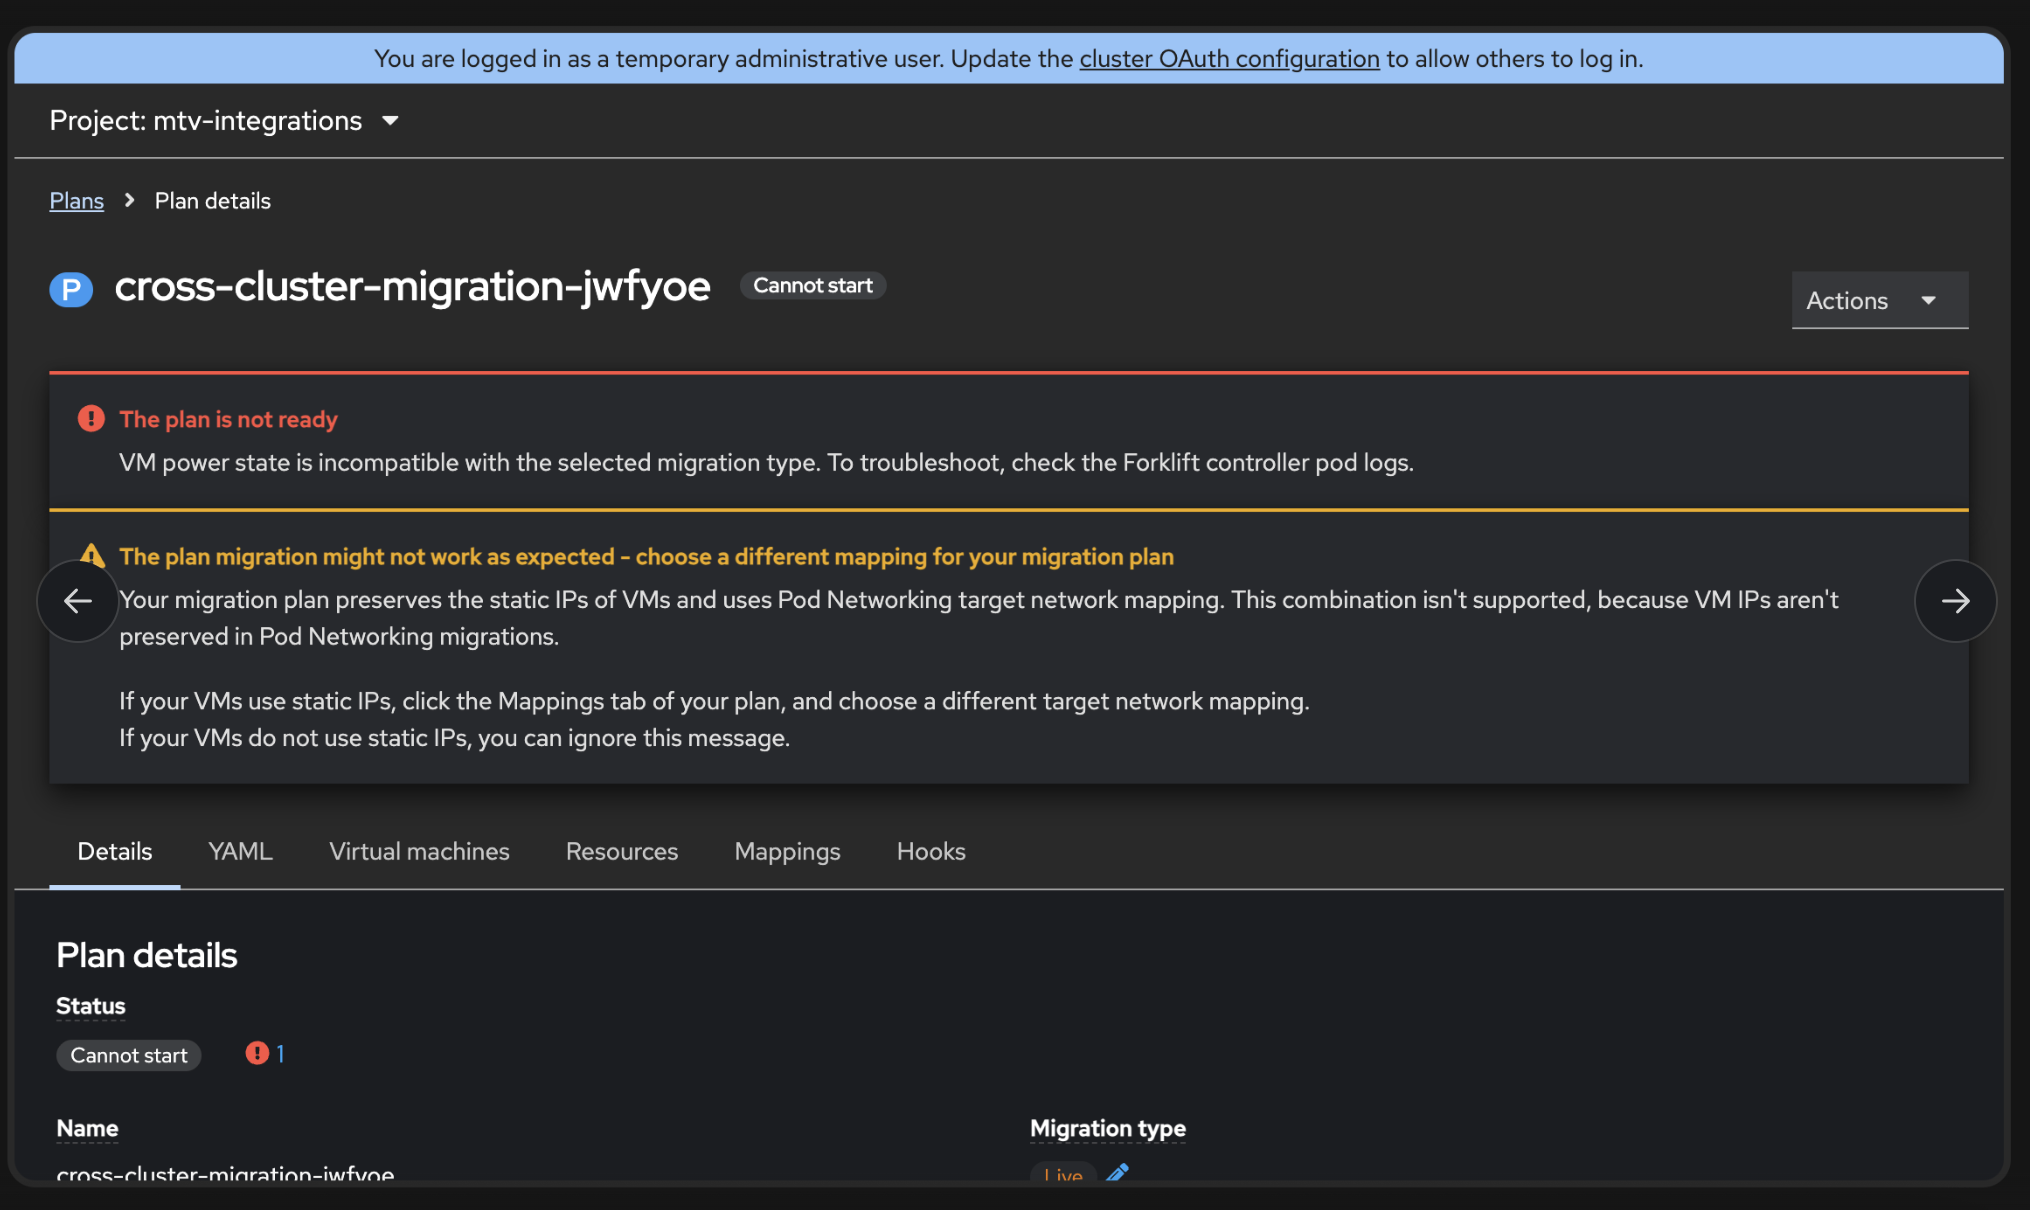Navigate to Plans breadcrumb link
The image size is (2030, 1210).
coord(77,201)
